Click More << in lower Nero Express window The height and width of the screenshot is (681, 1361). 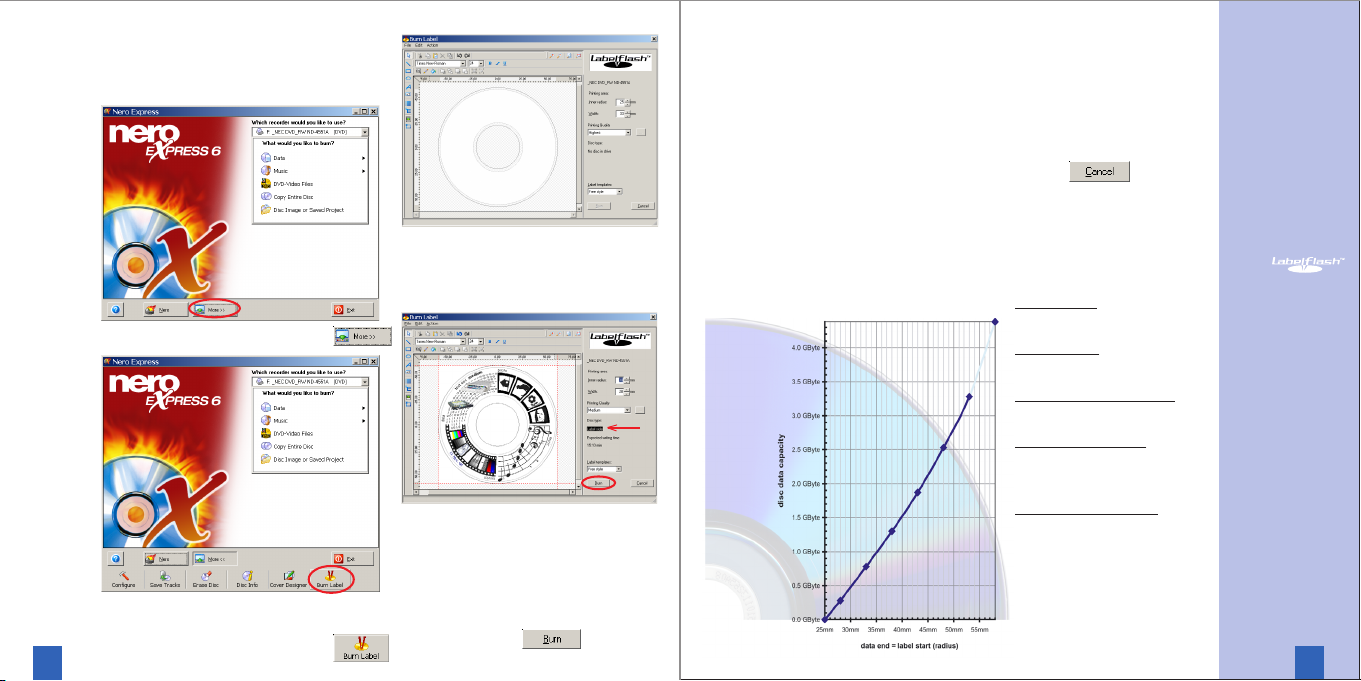[x=216, y=559]
